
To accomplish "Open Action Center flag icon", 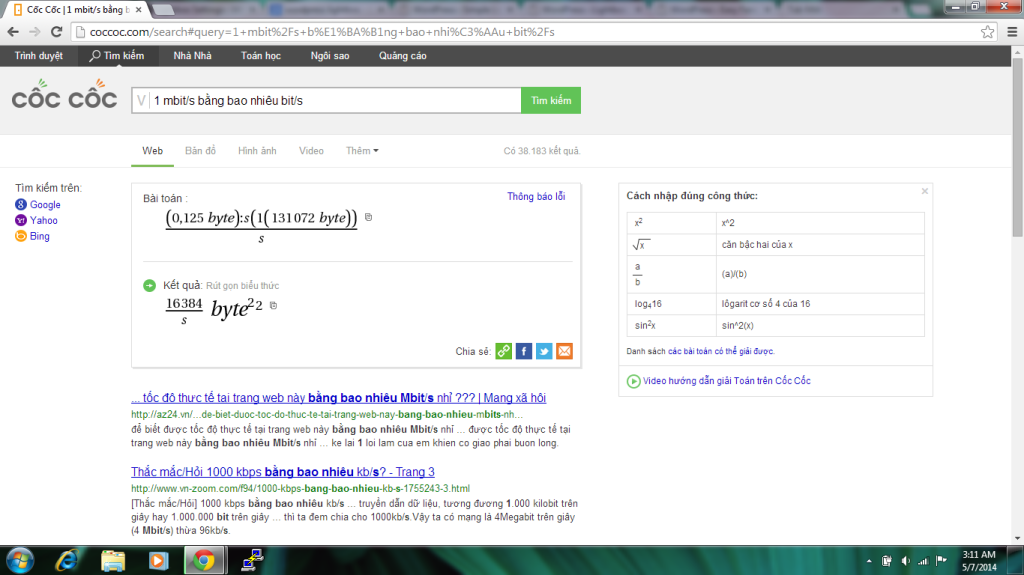I will click(x=941, y=561).
